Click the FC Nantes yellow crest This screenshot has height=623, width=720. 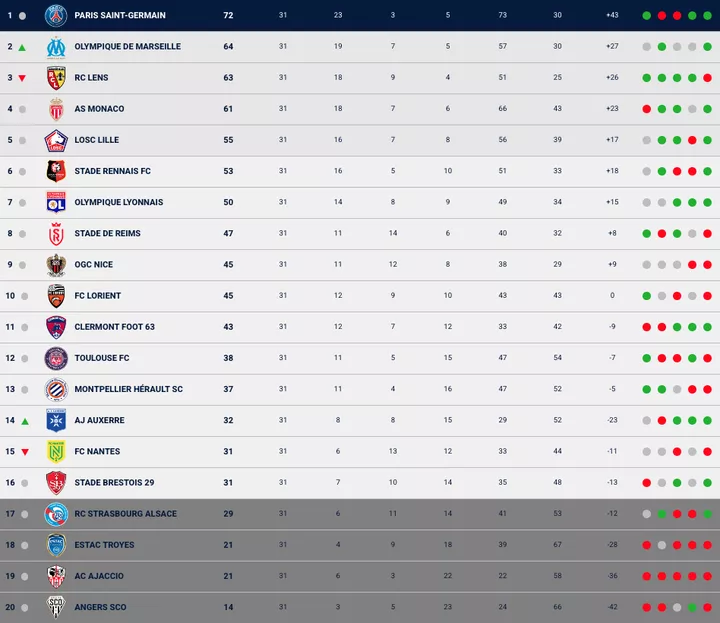click(x=56, y=452)
